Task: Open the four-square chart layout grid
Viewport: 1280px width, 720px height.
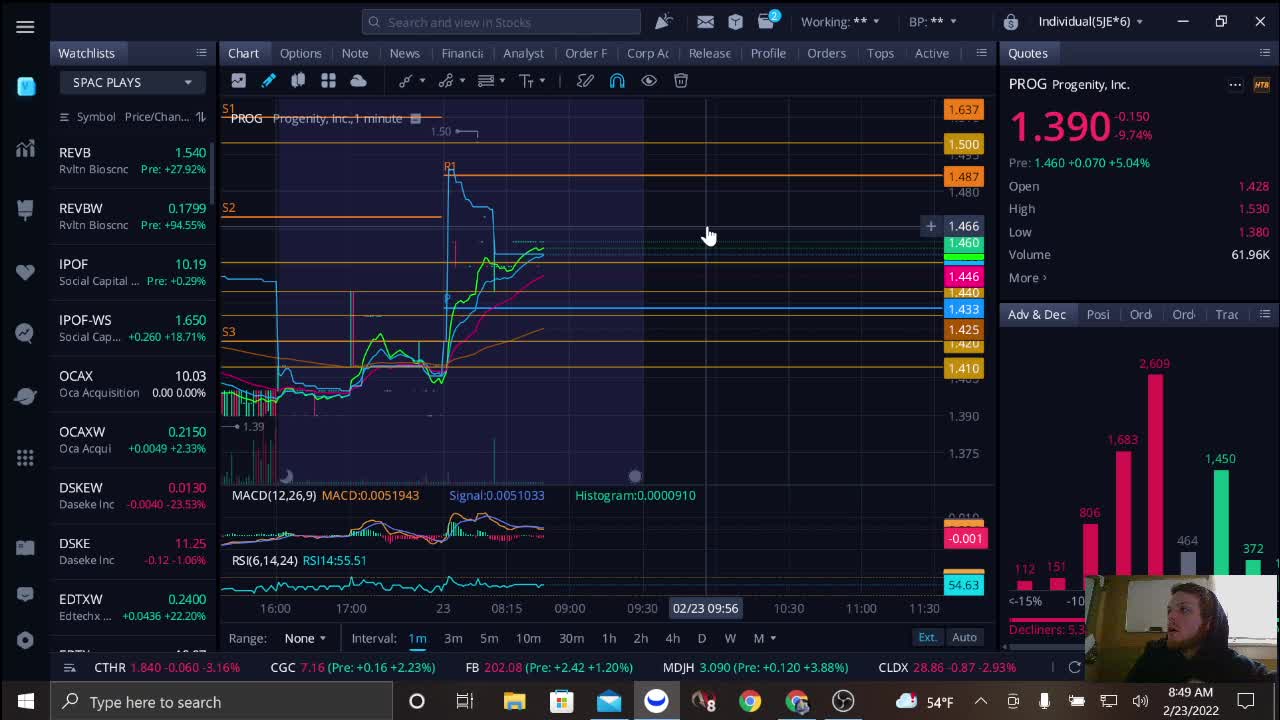Action: (x=328, y=81)
